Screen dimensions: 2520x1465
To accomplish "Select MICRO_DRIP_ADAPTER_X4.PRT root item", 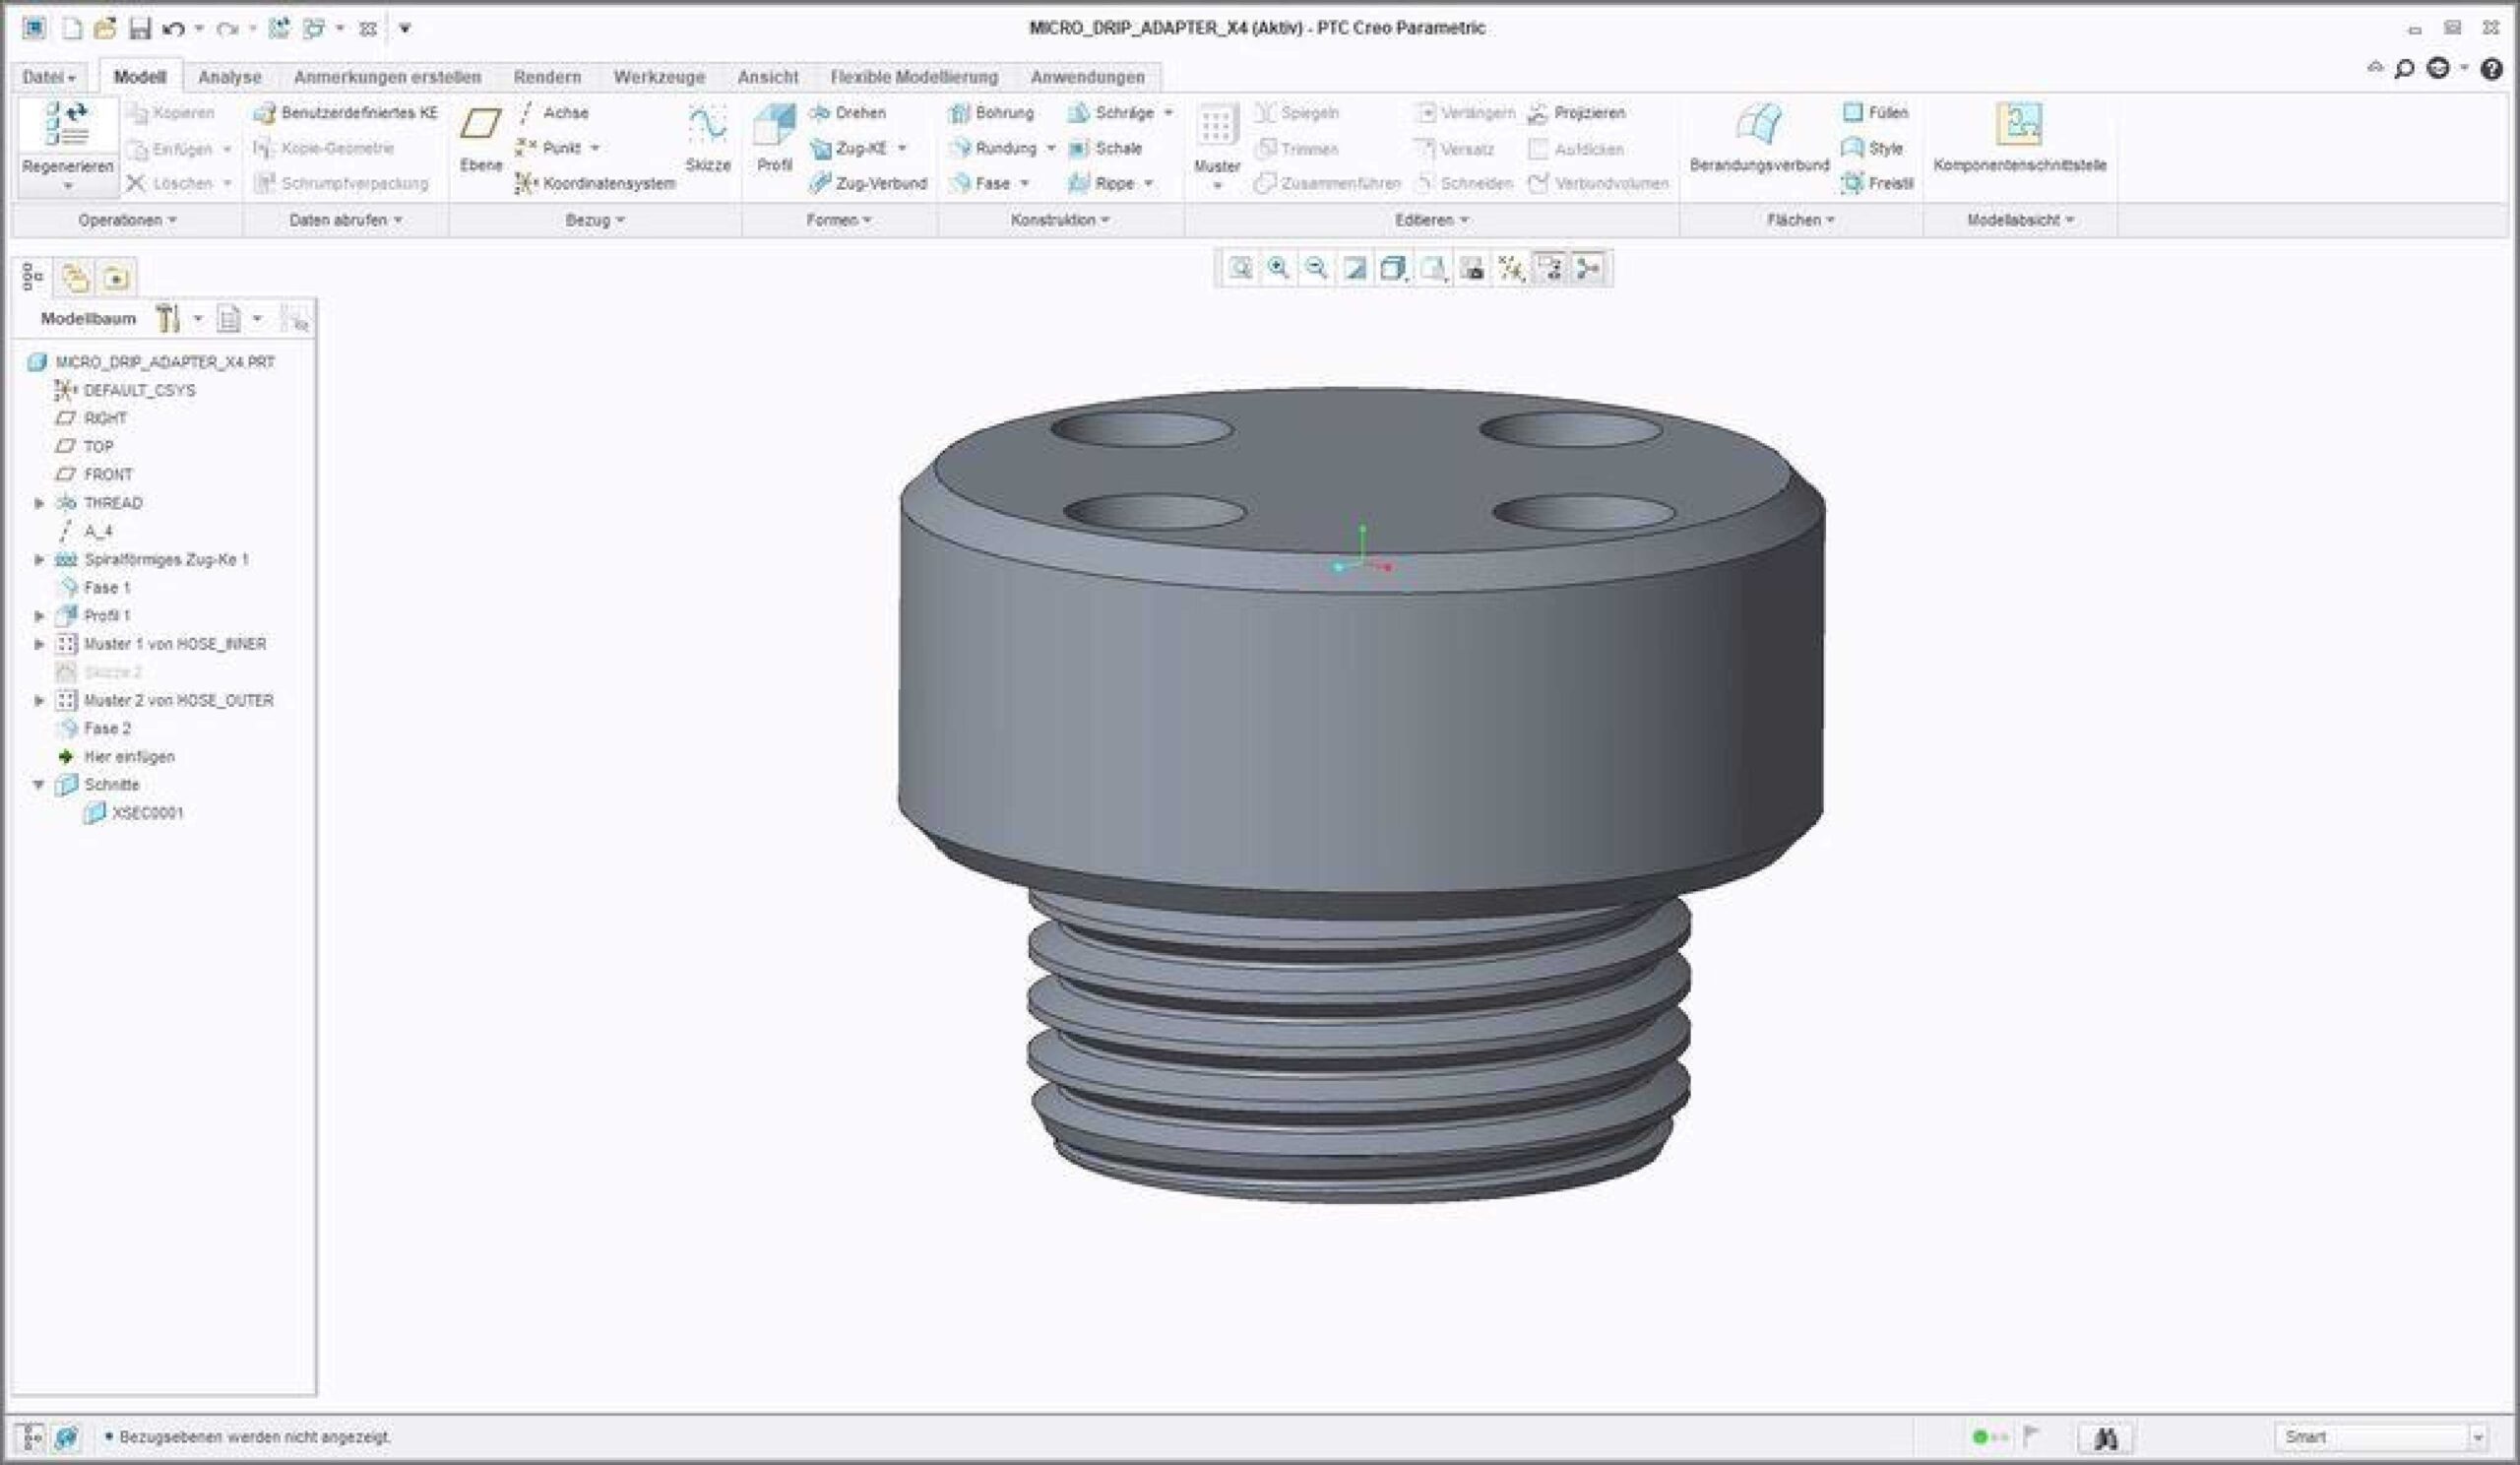I will (151, 362).
